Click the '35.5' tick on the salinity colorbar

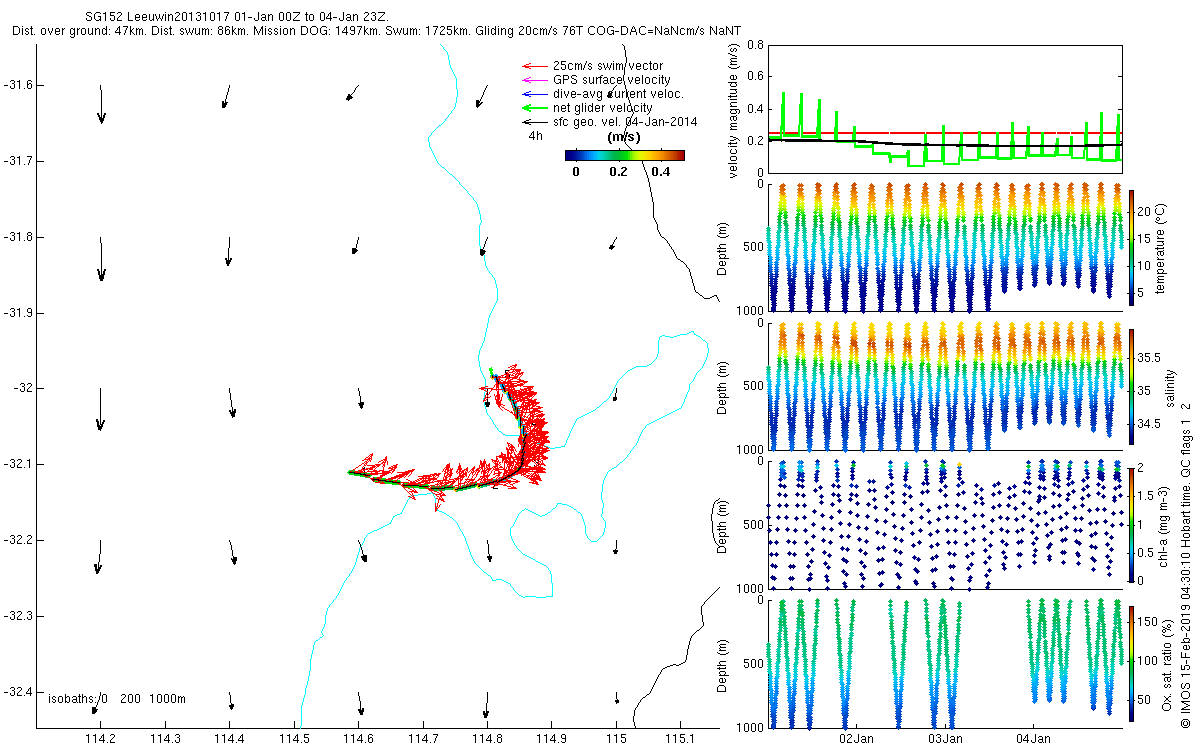click(1149, 357)
